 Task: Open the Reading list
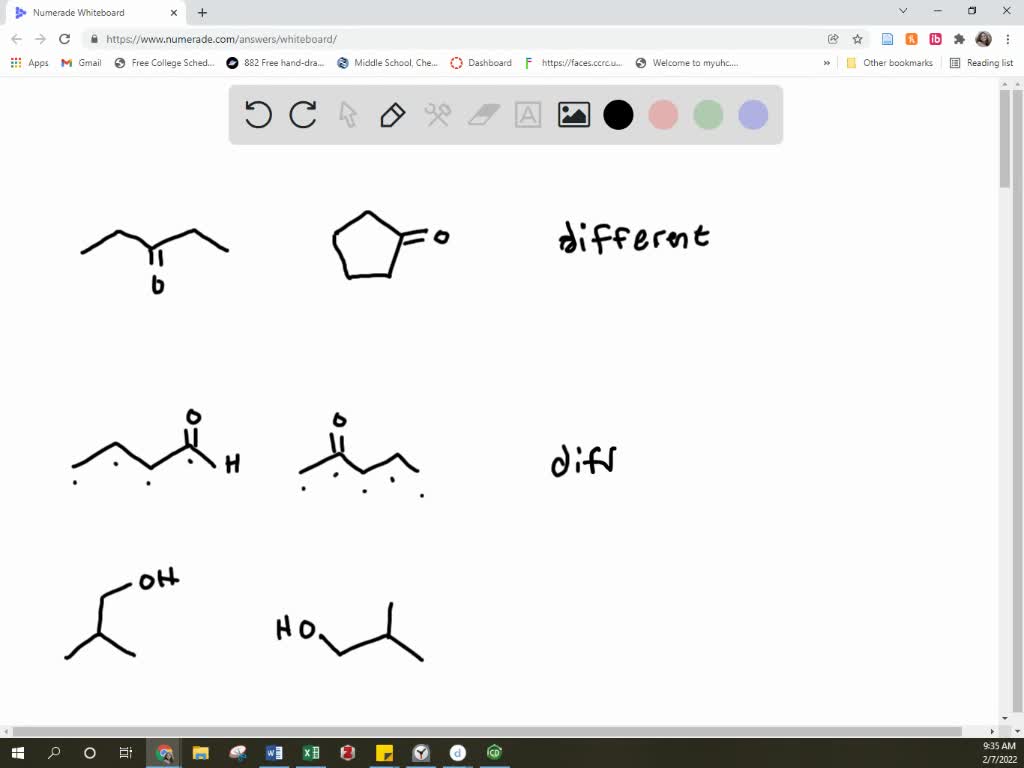(x=982, y=63)
